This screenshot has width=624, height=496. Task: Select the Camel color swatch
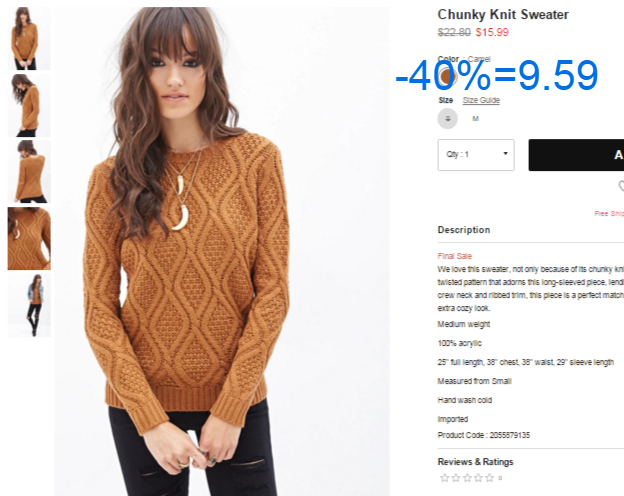point(447,76)
